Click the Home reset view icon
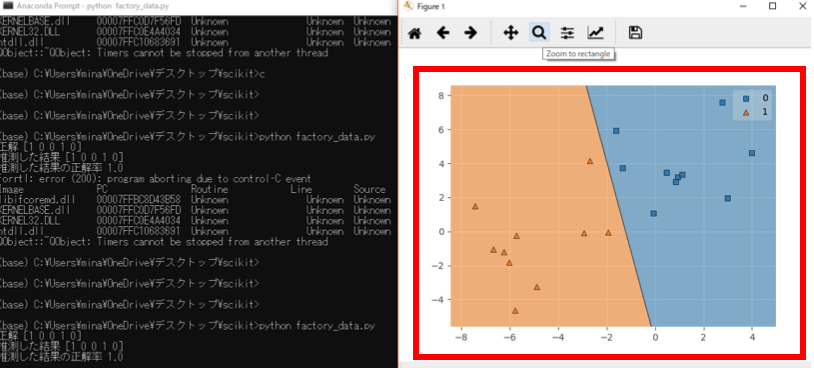 (414, 34)
